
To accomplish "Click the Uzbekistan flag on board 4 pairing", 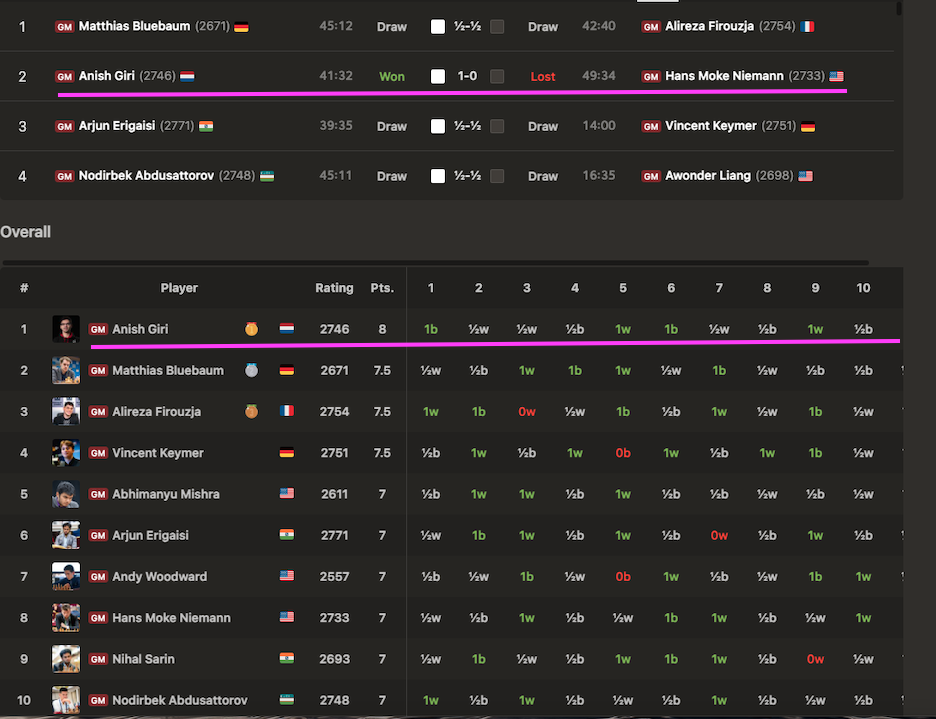I will (x=268, y=176).
